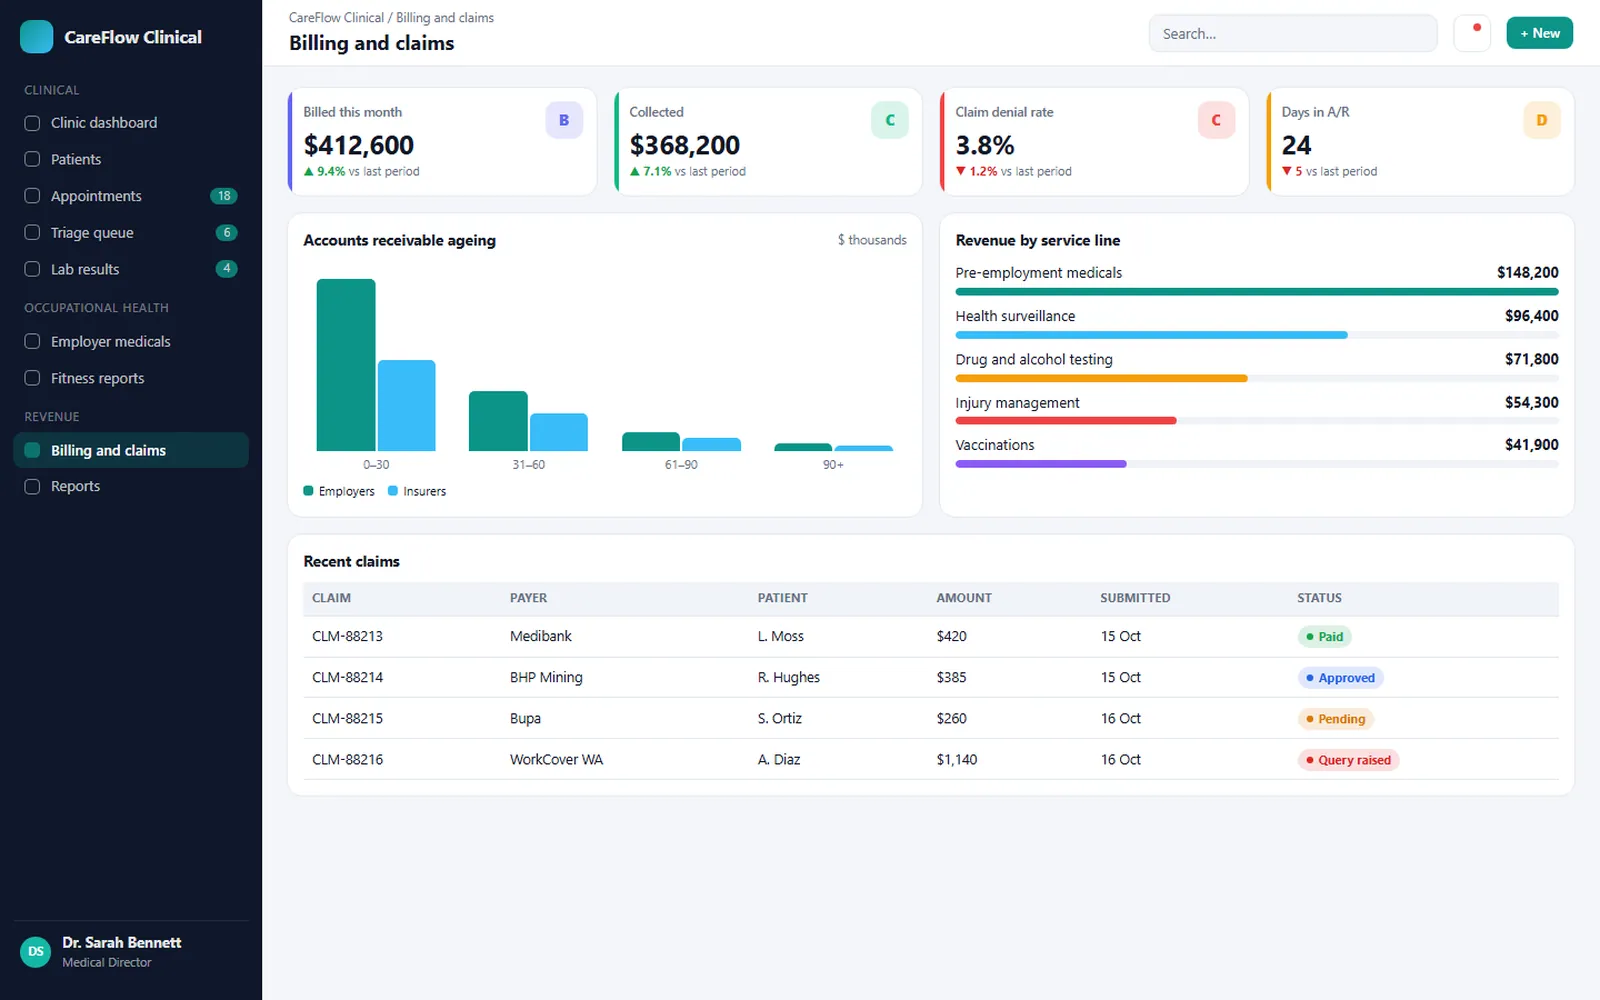1600x1000 pixels.
Task: Click the Lab results sidebar icon
Action: coord(32,269)
